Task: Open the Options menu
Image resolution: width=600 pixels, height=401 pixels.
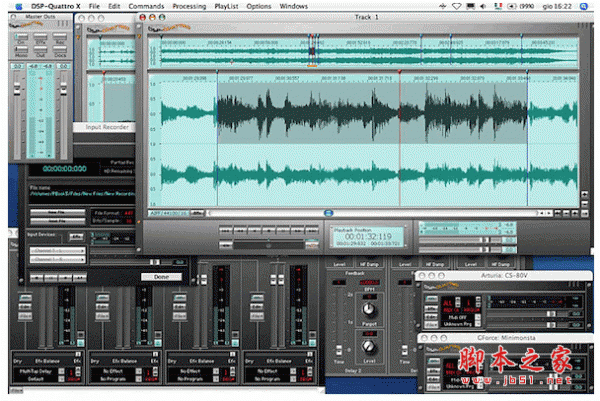Action: pyautogui.click(x=259, y=6)
